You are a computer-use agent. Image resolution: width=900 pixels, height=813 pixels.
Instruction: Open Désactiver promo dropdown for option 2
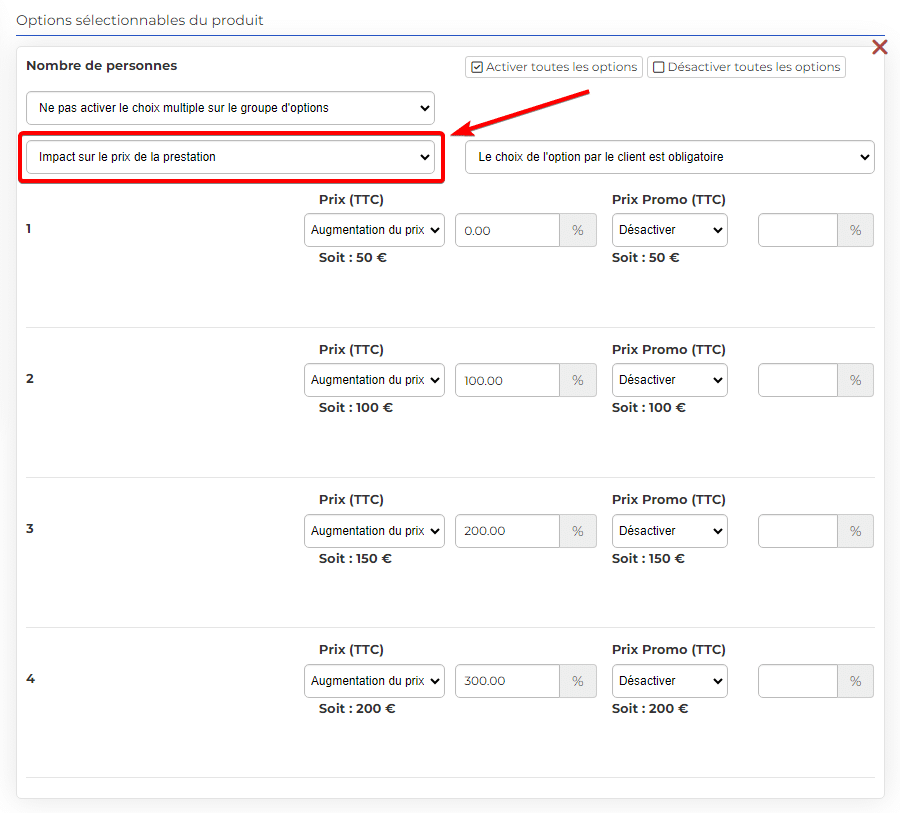[x=670, y=380]
